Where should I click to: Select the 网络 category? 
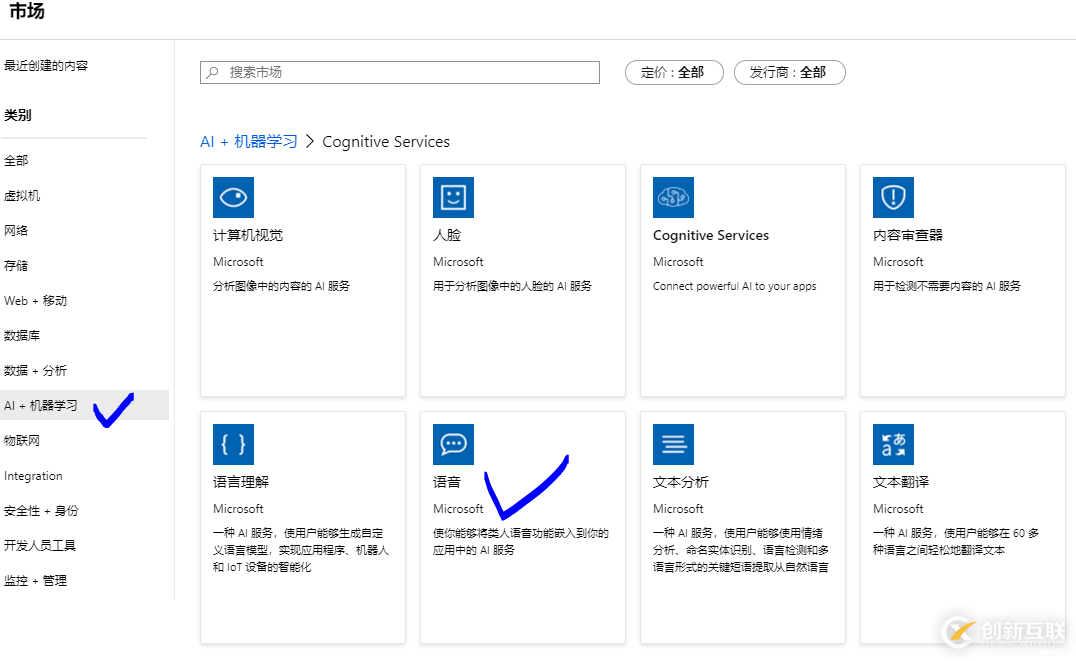point(16,231)
